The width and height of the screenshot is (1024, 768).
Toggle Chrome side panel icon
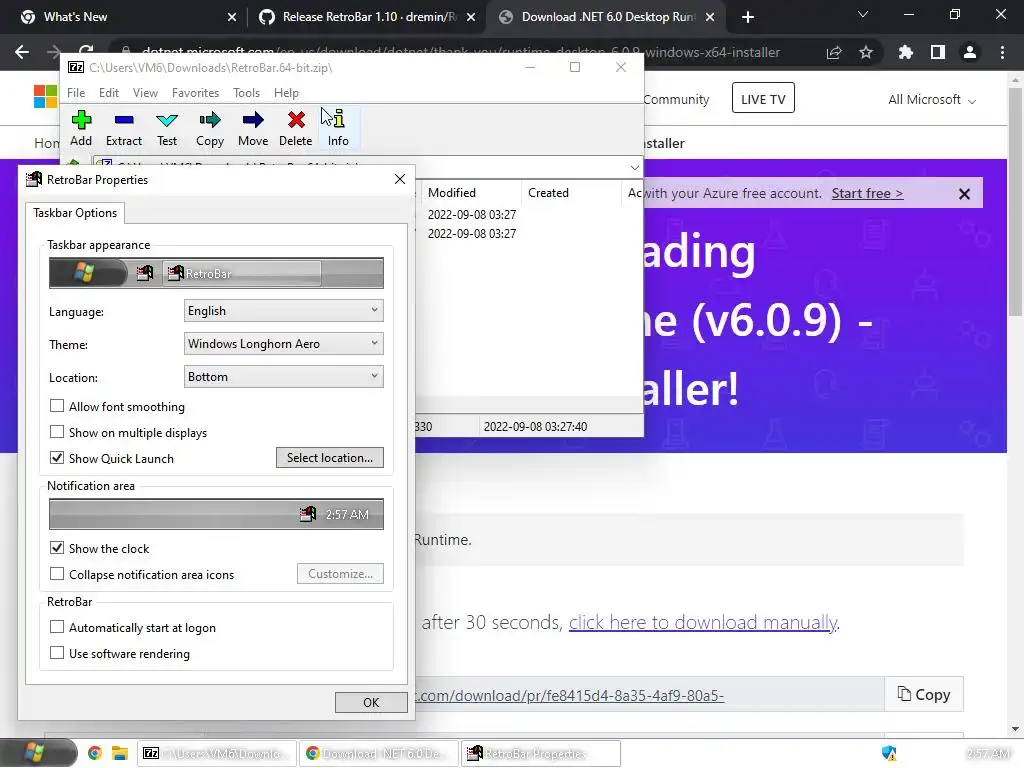point(938,52)
